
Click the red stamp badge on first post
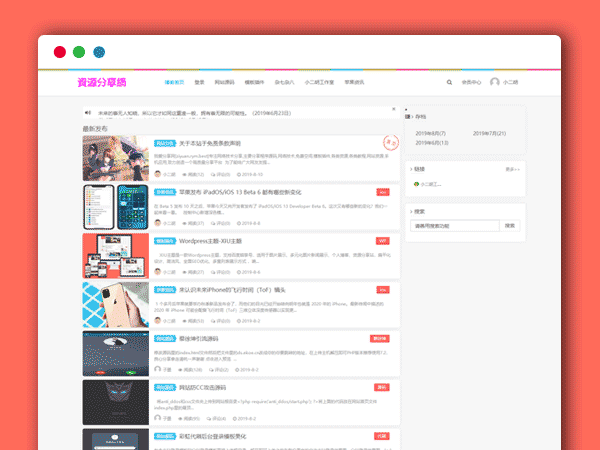click(391, 144)
